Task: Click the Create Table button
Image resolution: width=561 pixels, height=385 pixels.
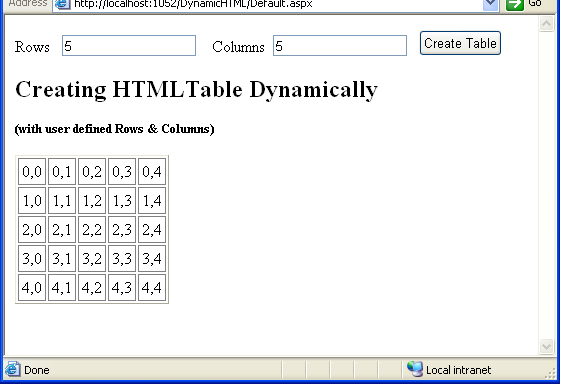Action: [x=460, y=43]
